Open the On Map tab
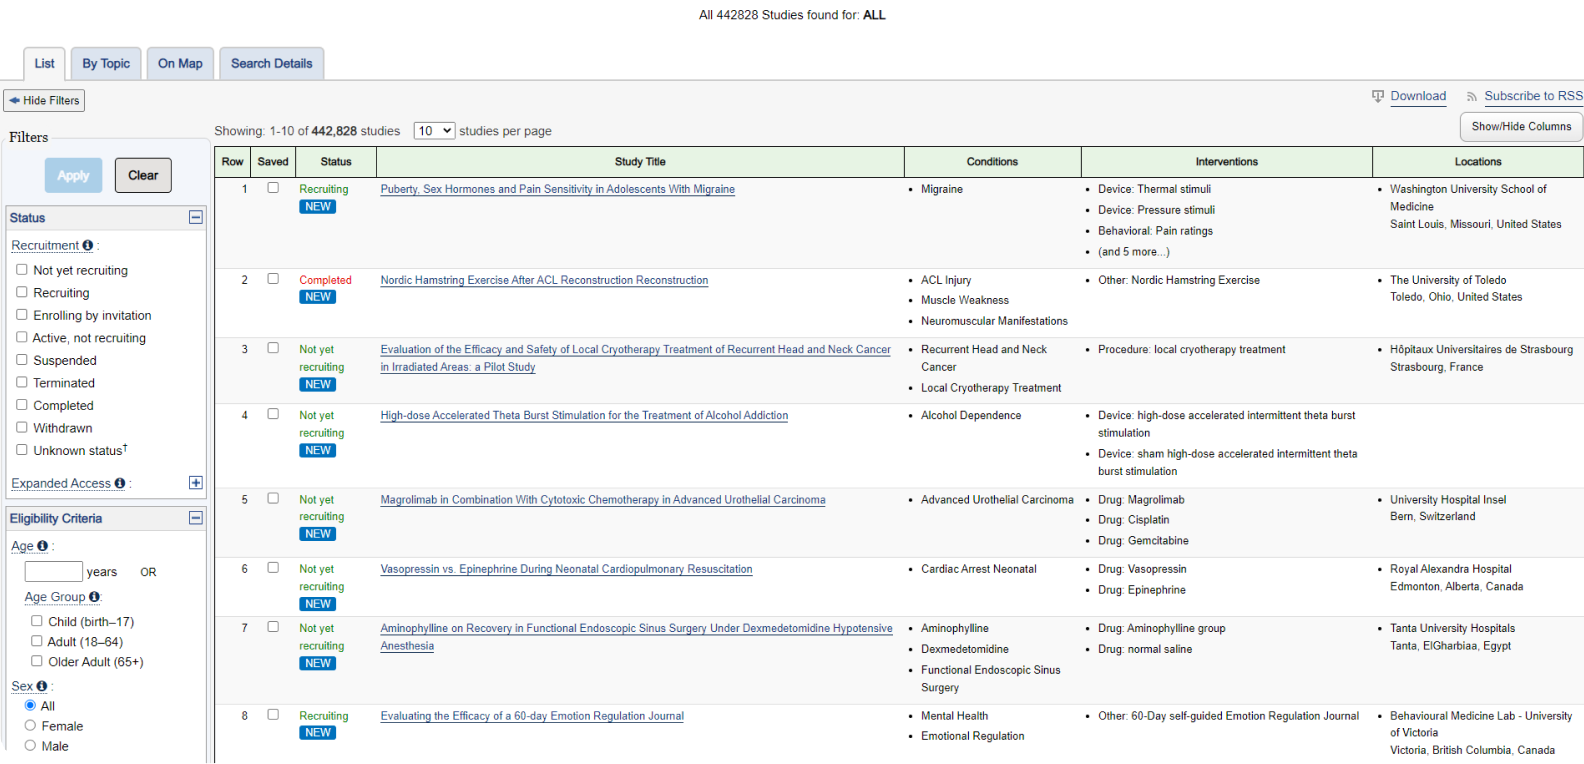Image resolution: width=1584 pixels, height=764 pixels. click(x=180, y=63)
